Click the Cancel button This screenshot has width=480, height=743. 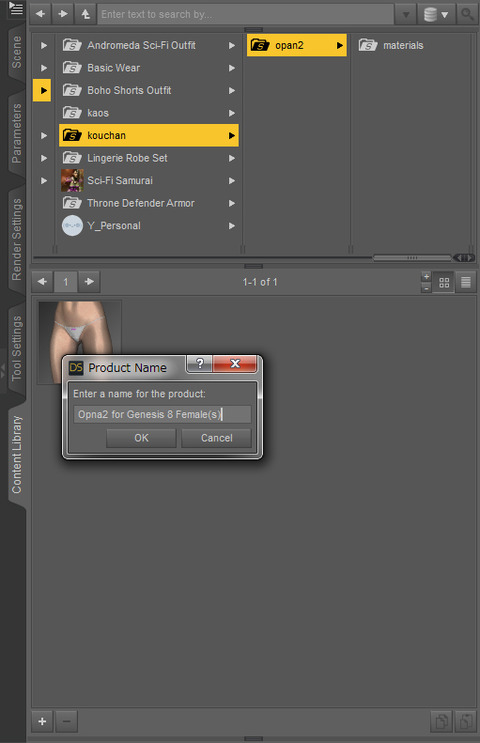(x=217, y=438)
